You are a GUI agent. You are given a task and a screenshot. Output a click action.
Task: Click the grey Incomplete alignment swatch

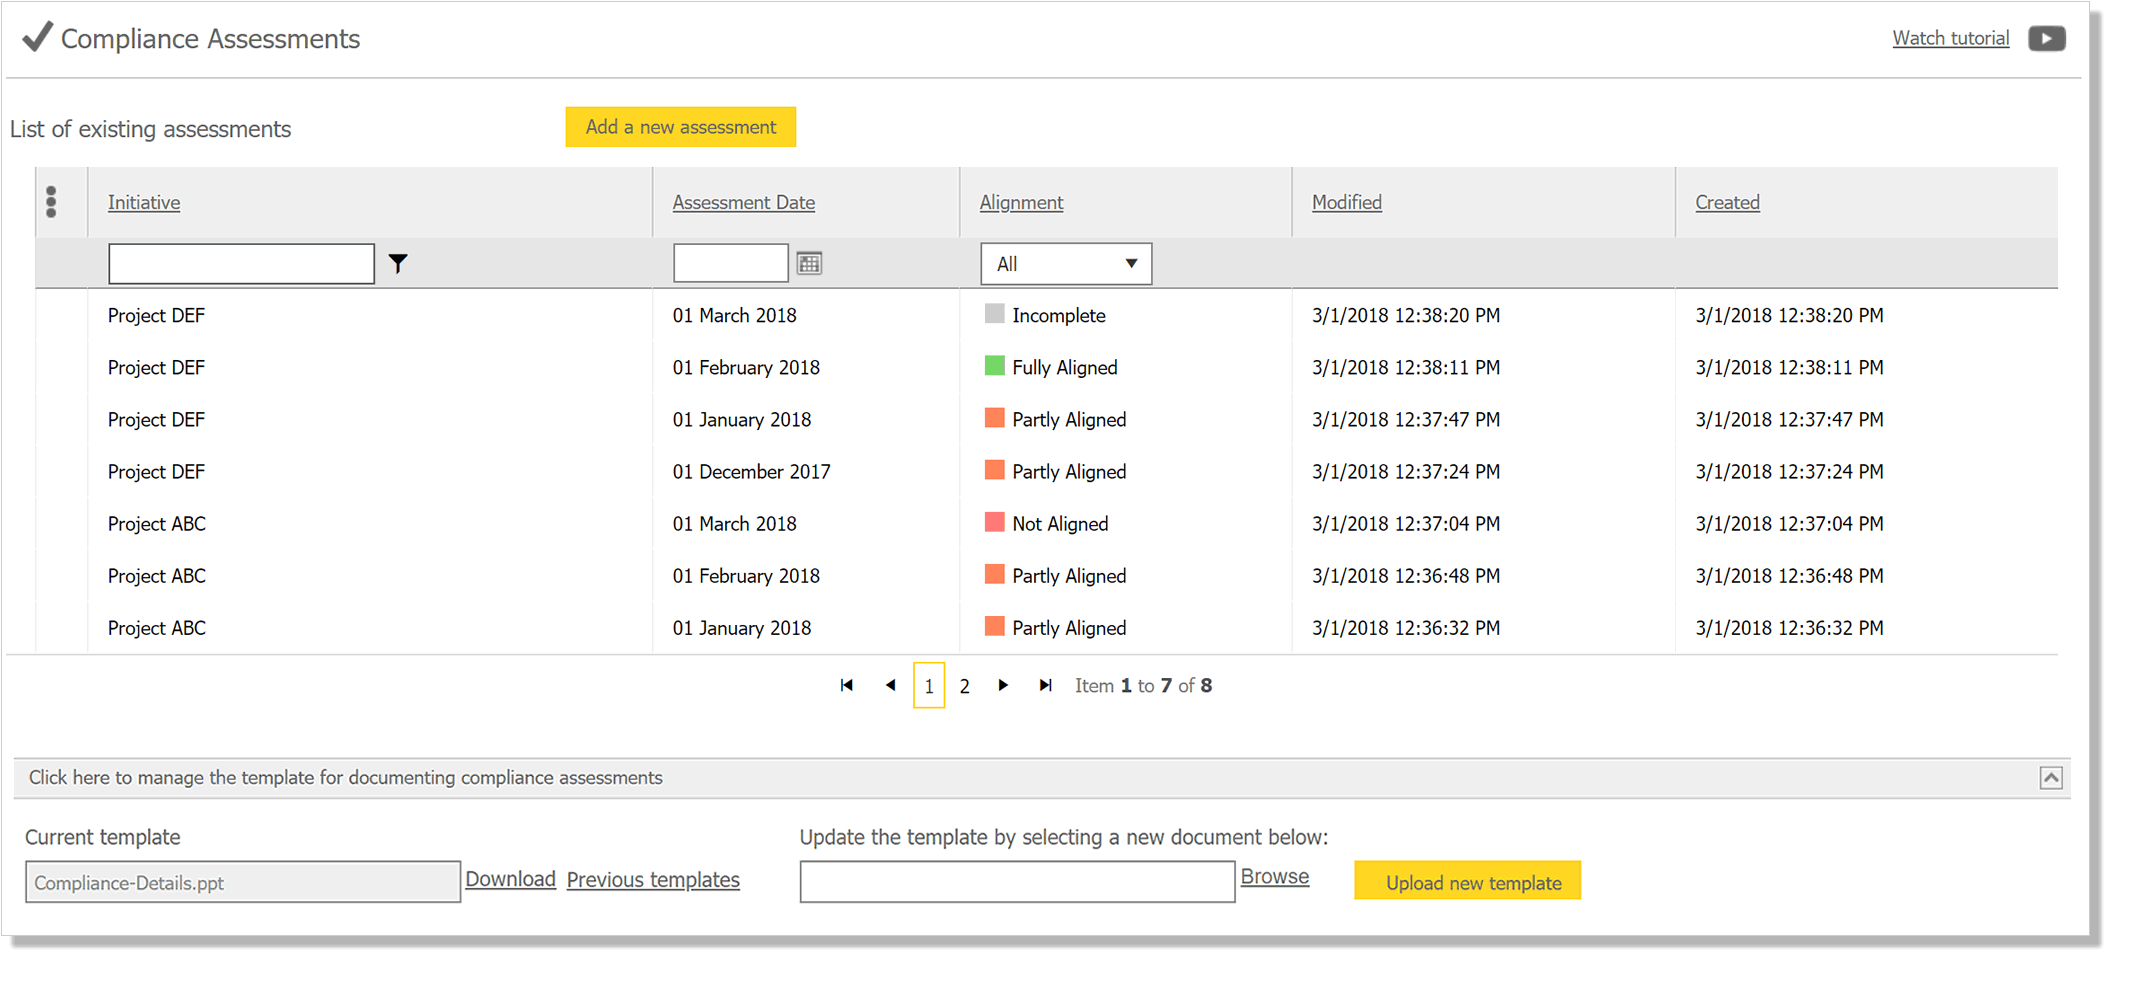coord(994,314)
